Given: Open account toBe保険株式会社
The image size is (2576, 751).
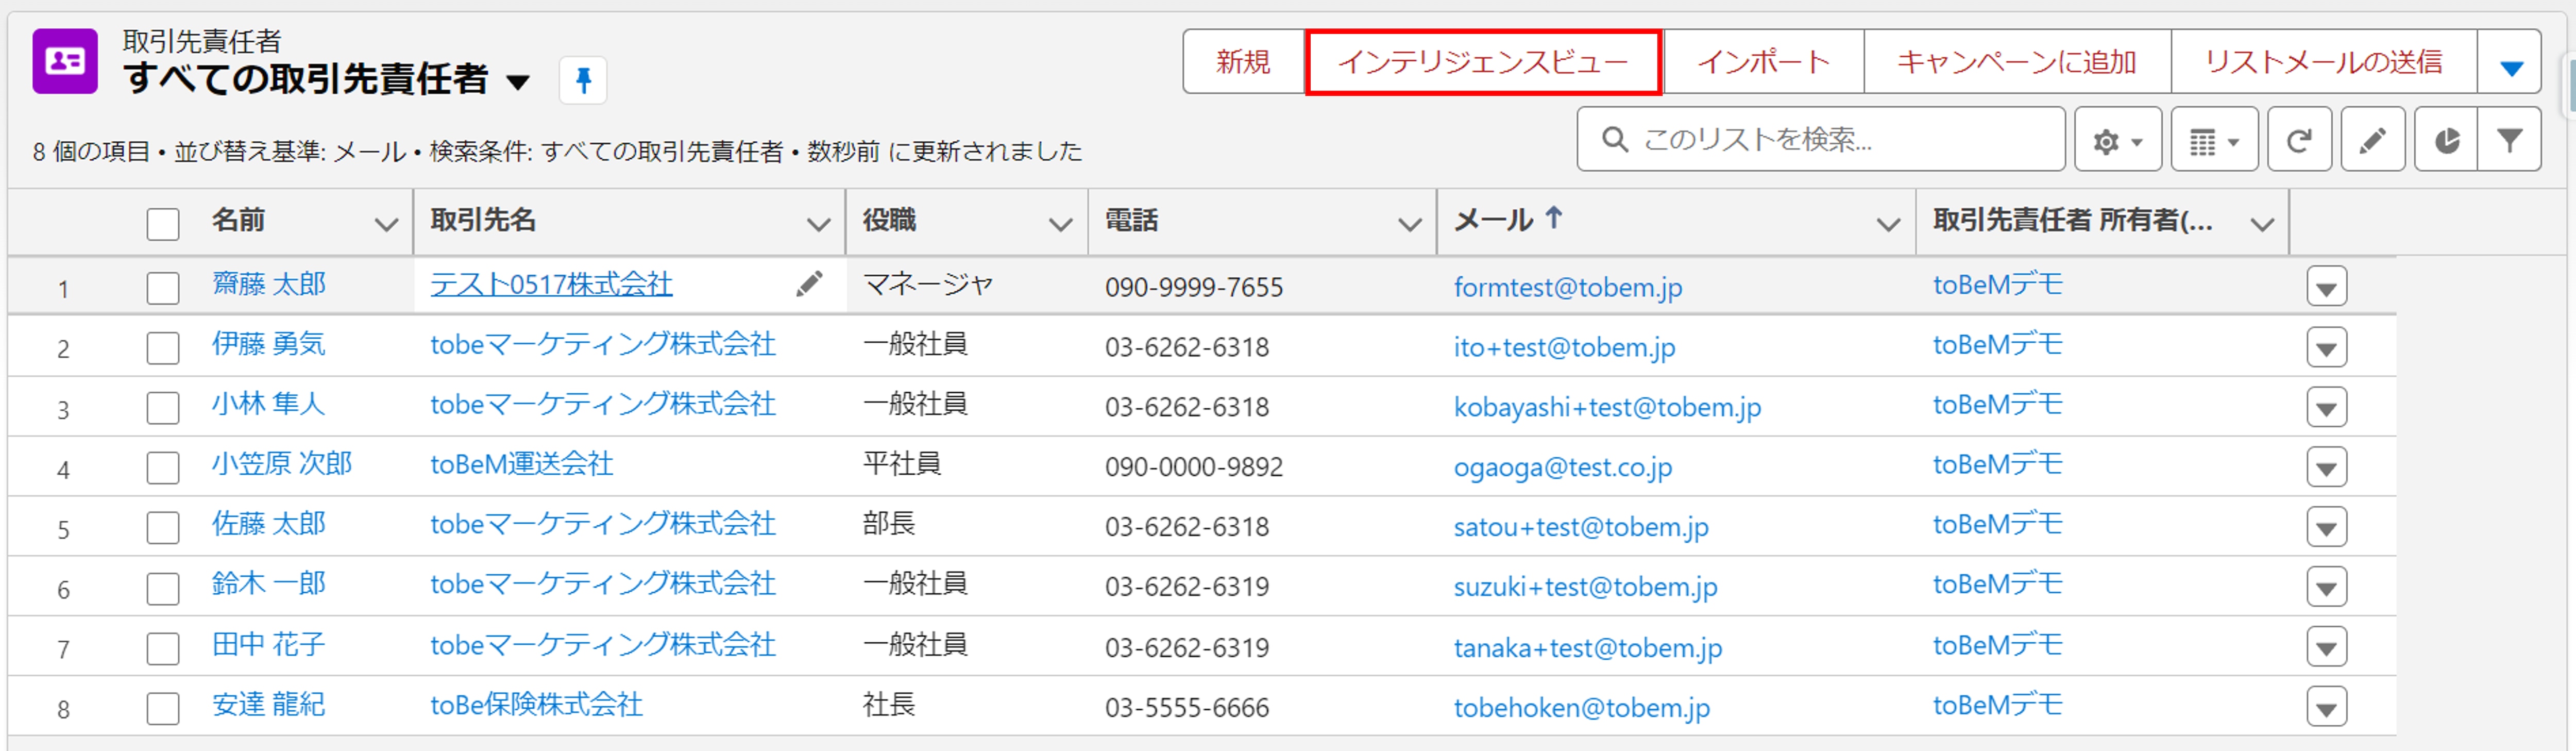Looking at the screenshot, I should coord(536,705).
